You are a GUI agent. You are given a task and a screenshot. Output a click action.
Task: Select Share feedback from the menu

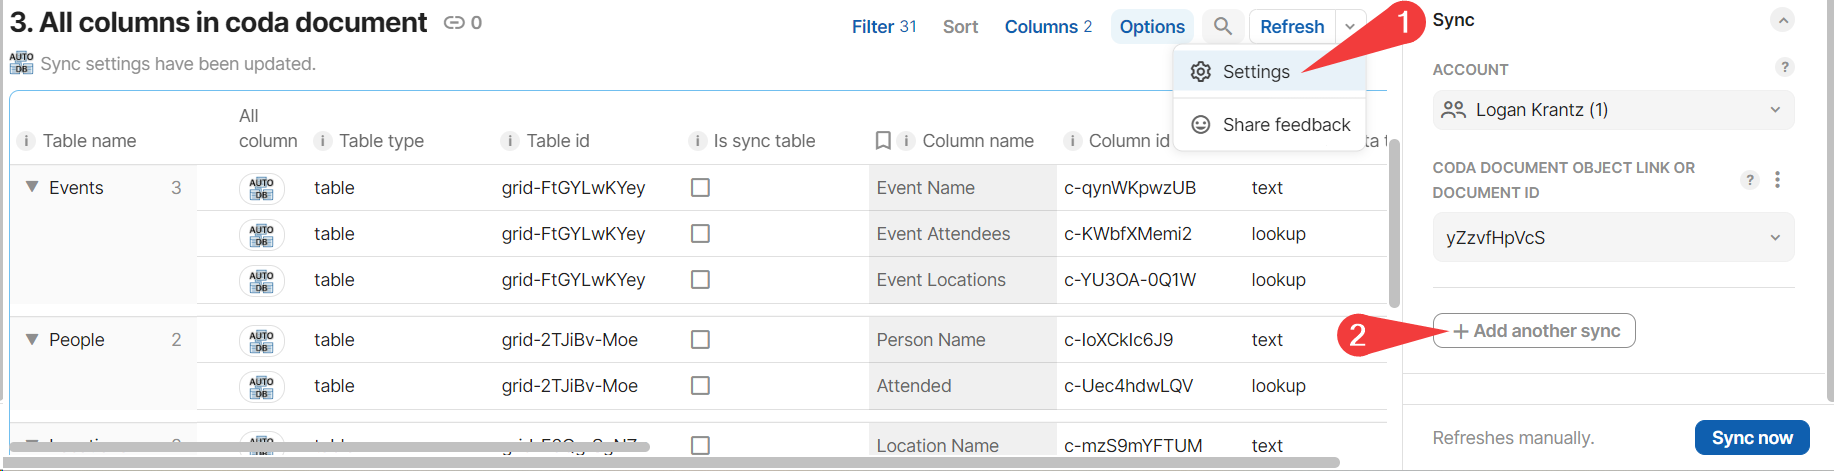point(1269,124)
